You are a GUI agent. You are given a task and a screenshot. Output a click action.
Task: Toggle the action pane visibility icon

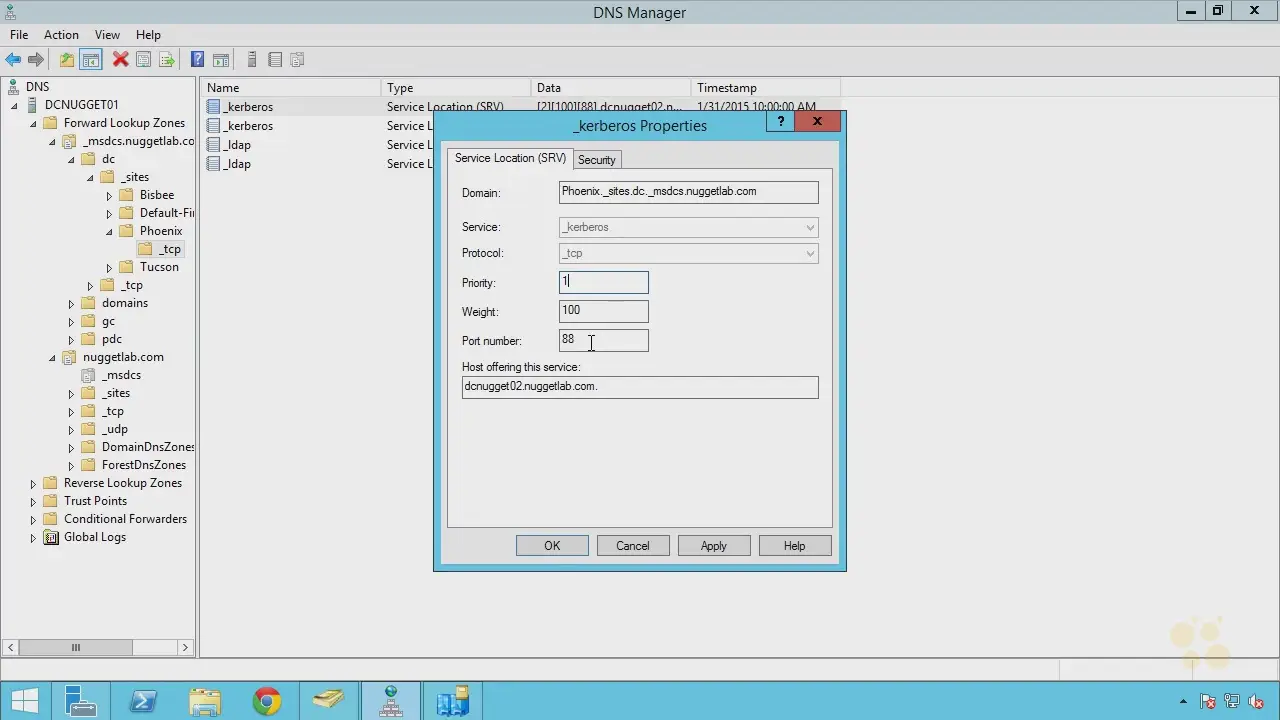tap(221, 59)
